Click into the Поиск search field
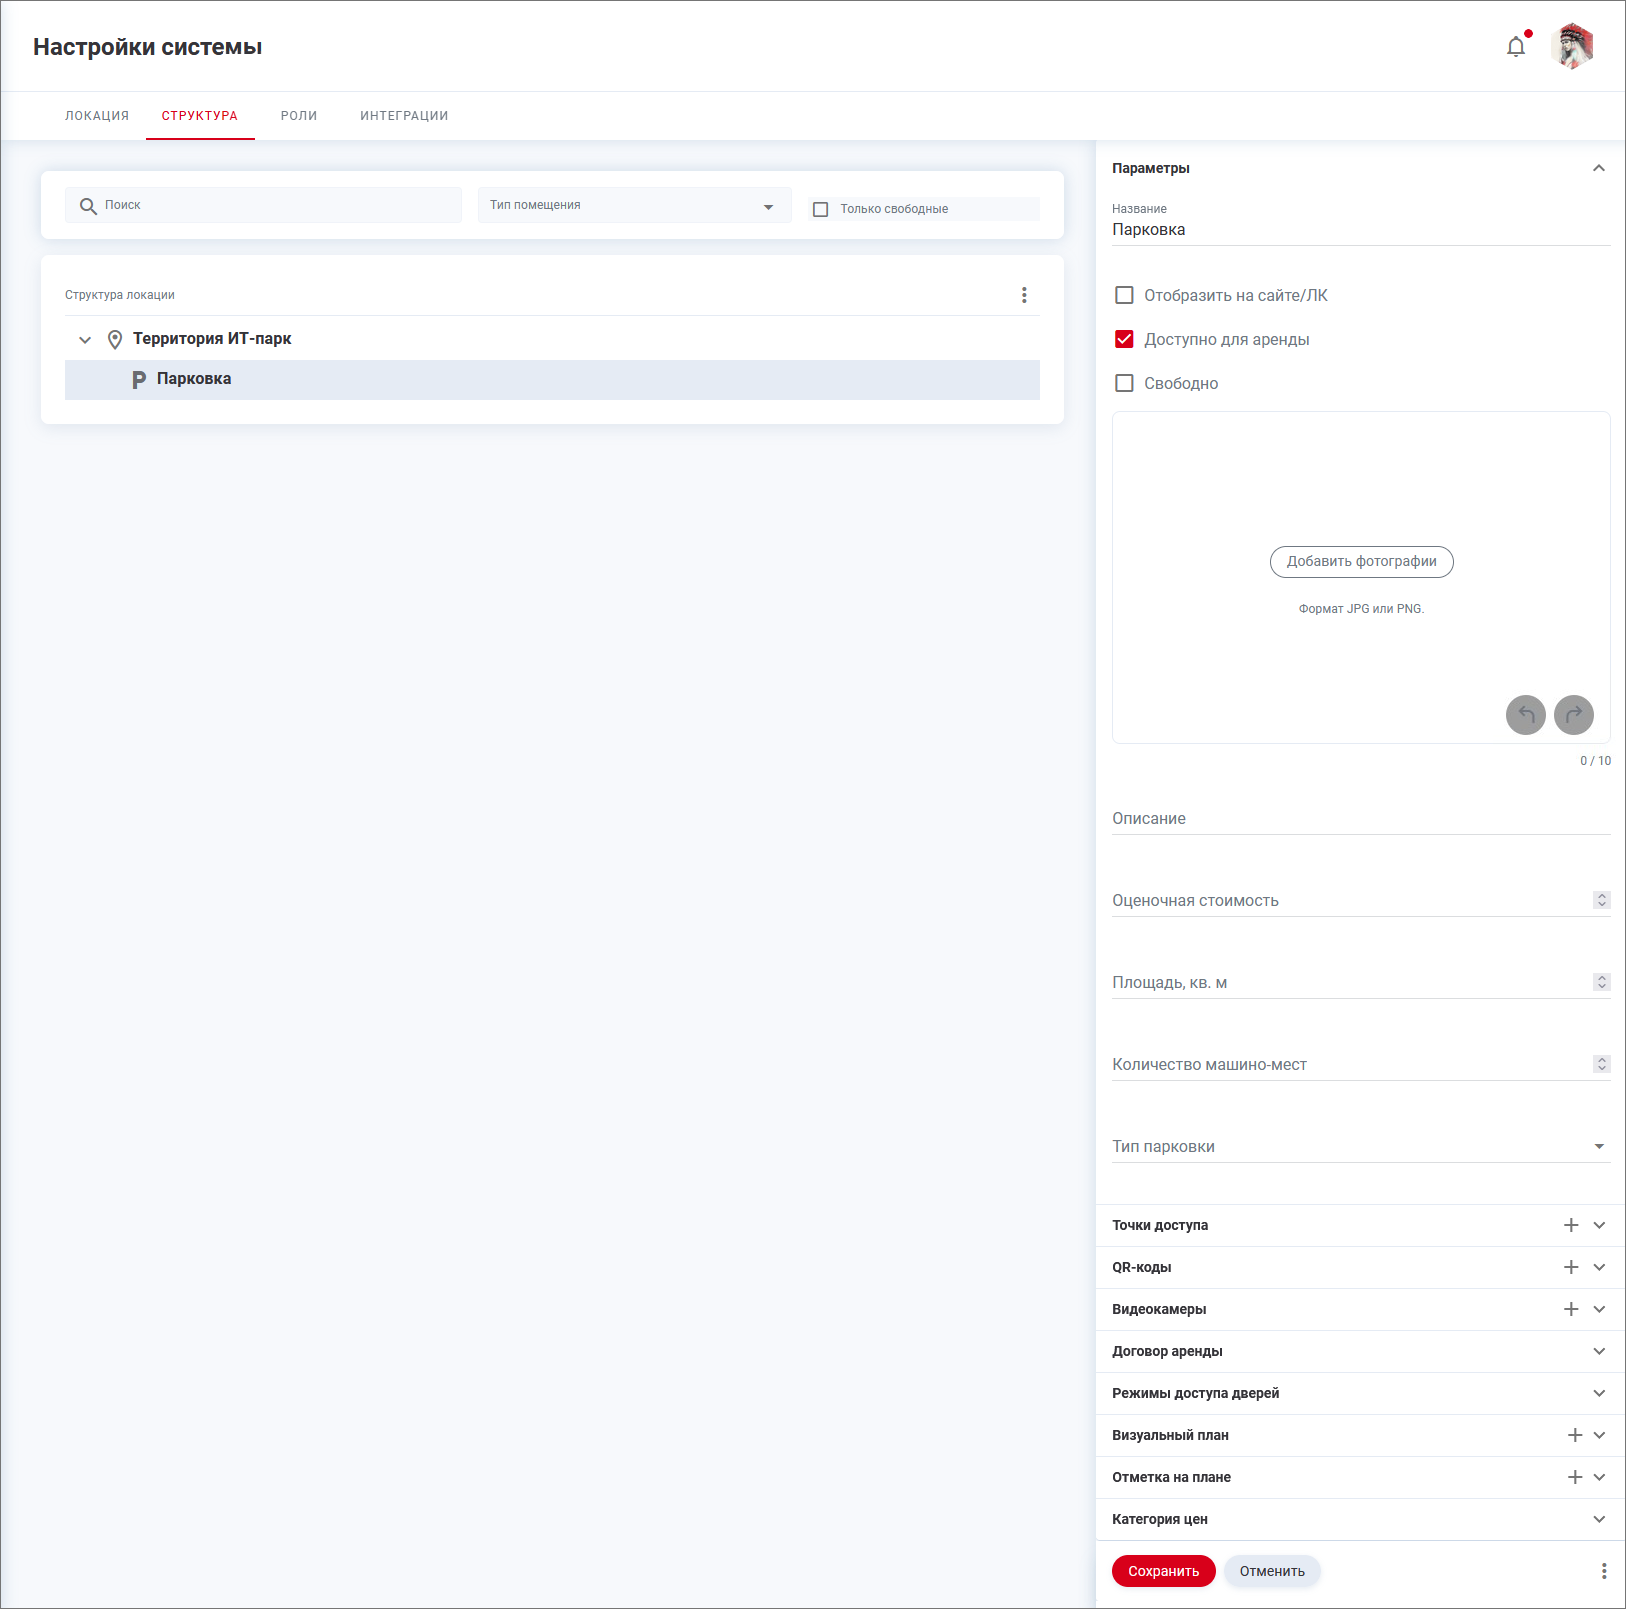The width and height of the screenshot is (1626, 1609). click(270, 205)
